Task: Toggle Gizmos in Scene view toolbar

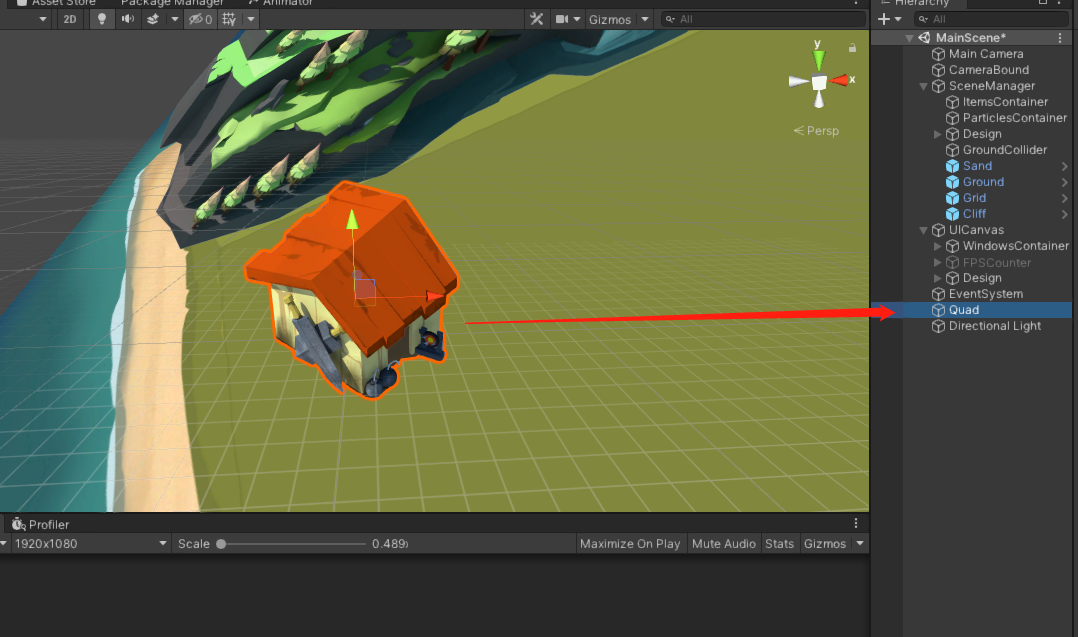Action: [x=610, y=19]
